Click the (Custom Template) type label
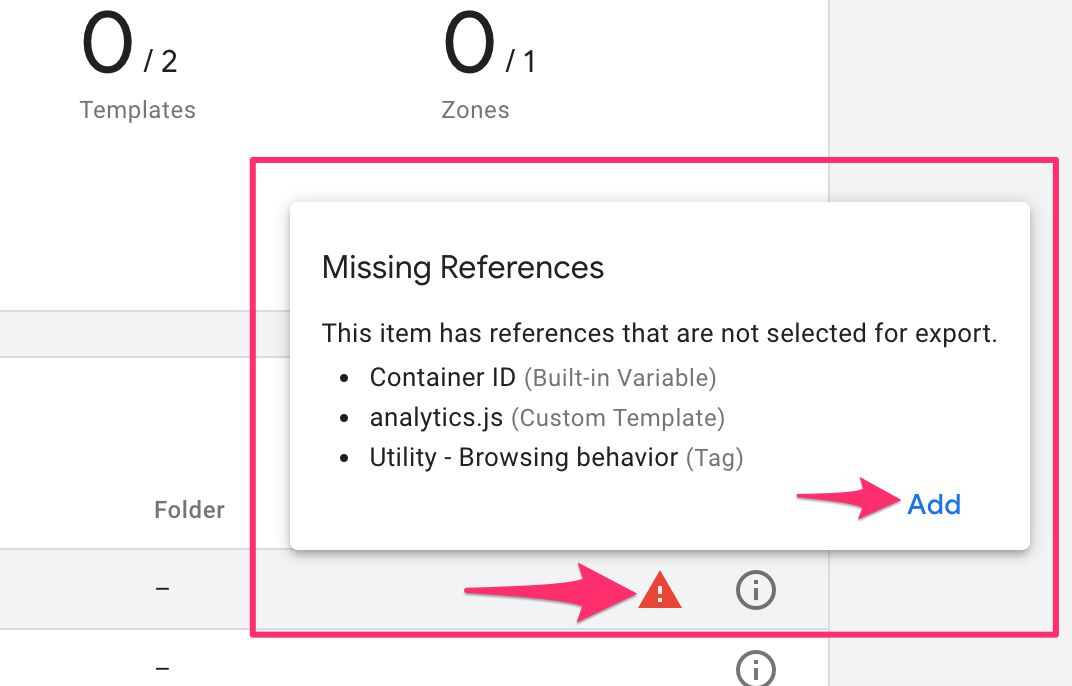Screen dimensions: 1072x686 coord(618,418)
